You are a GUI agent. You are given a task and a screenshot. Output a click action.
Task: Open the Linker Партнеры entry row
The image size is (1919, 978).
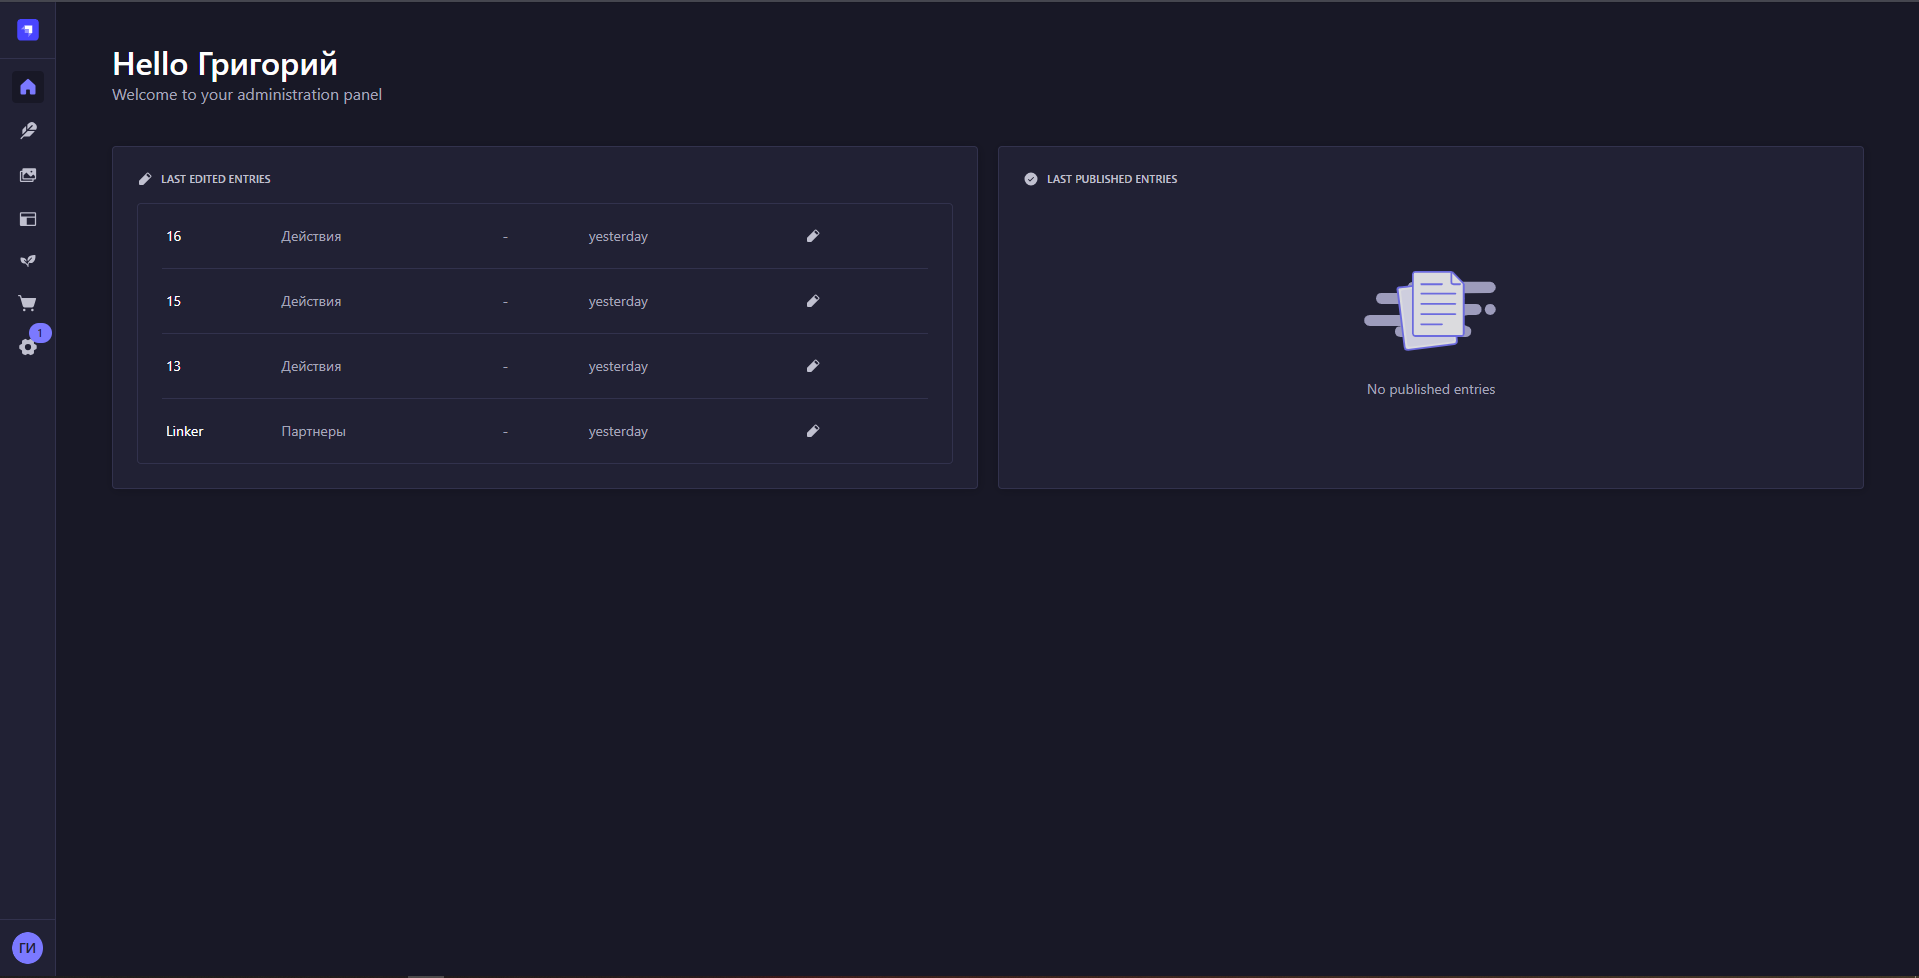(313, 431)
